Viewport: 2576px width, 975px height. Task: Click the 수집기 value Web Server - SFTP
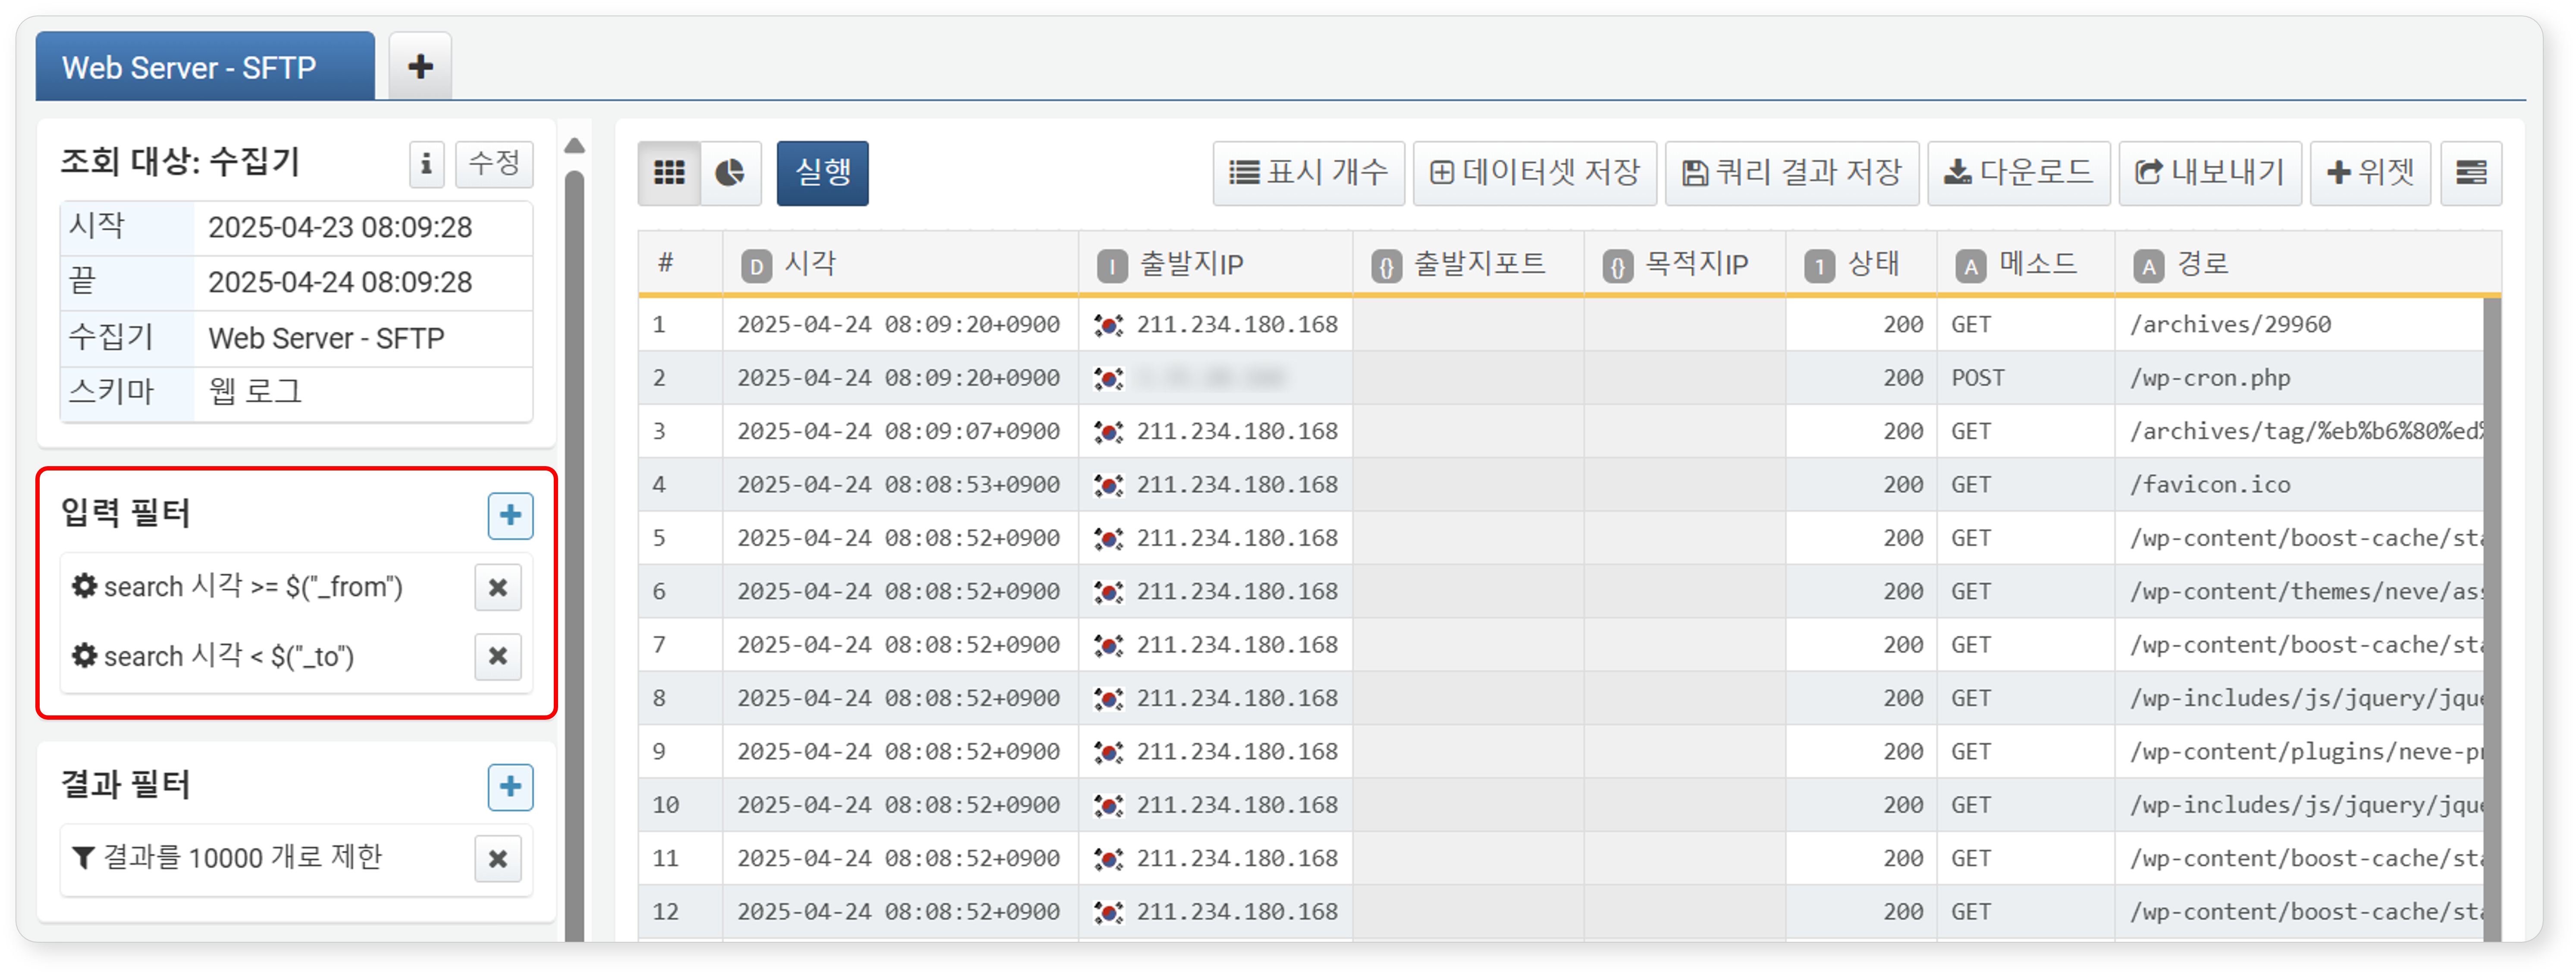click(x=326, y=338)
